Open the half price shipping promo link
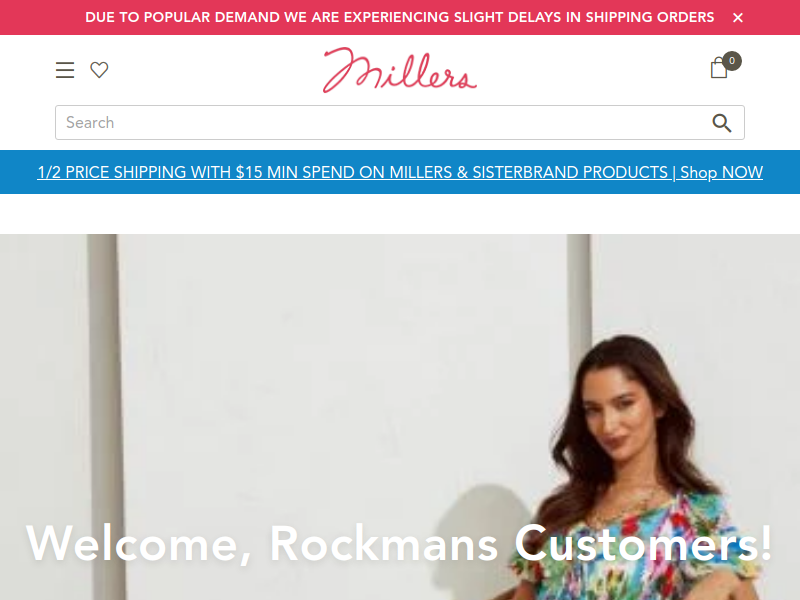This screenshot has width=800, height=600. point(400,172)
